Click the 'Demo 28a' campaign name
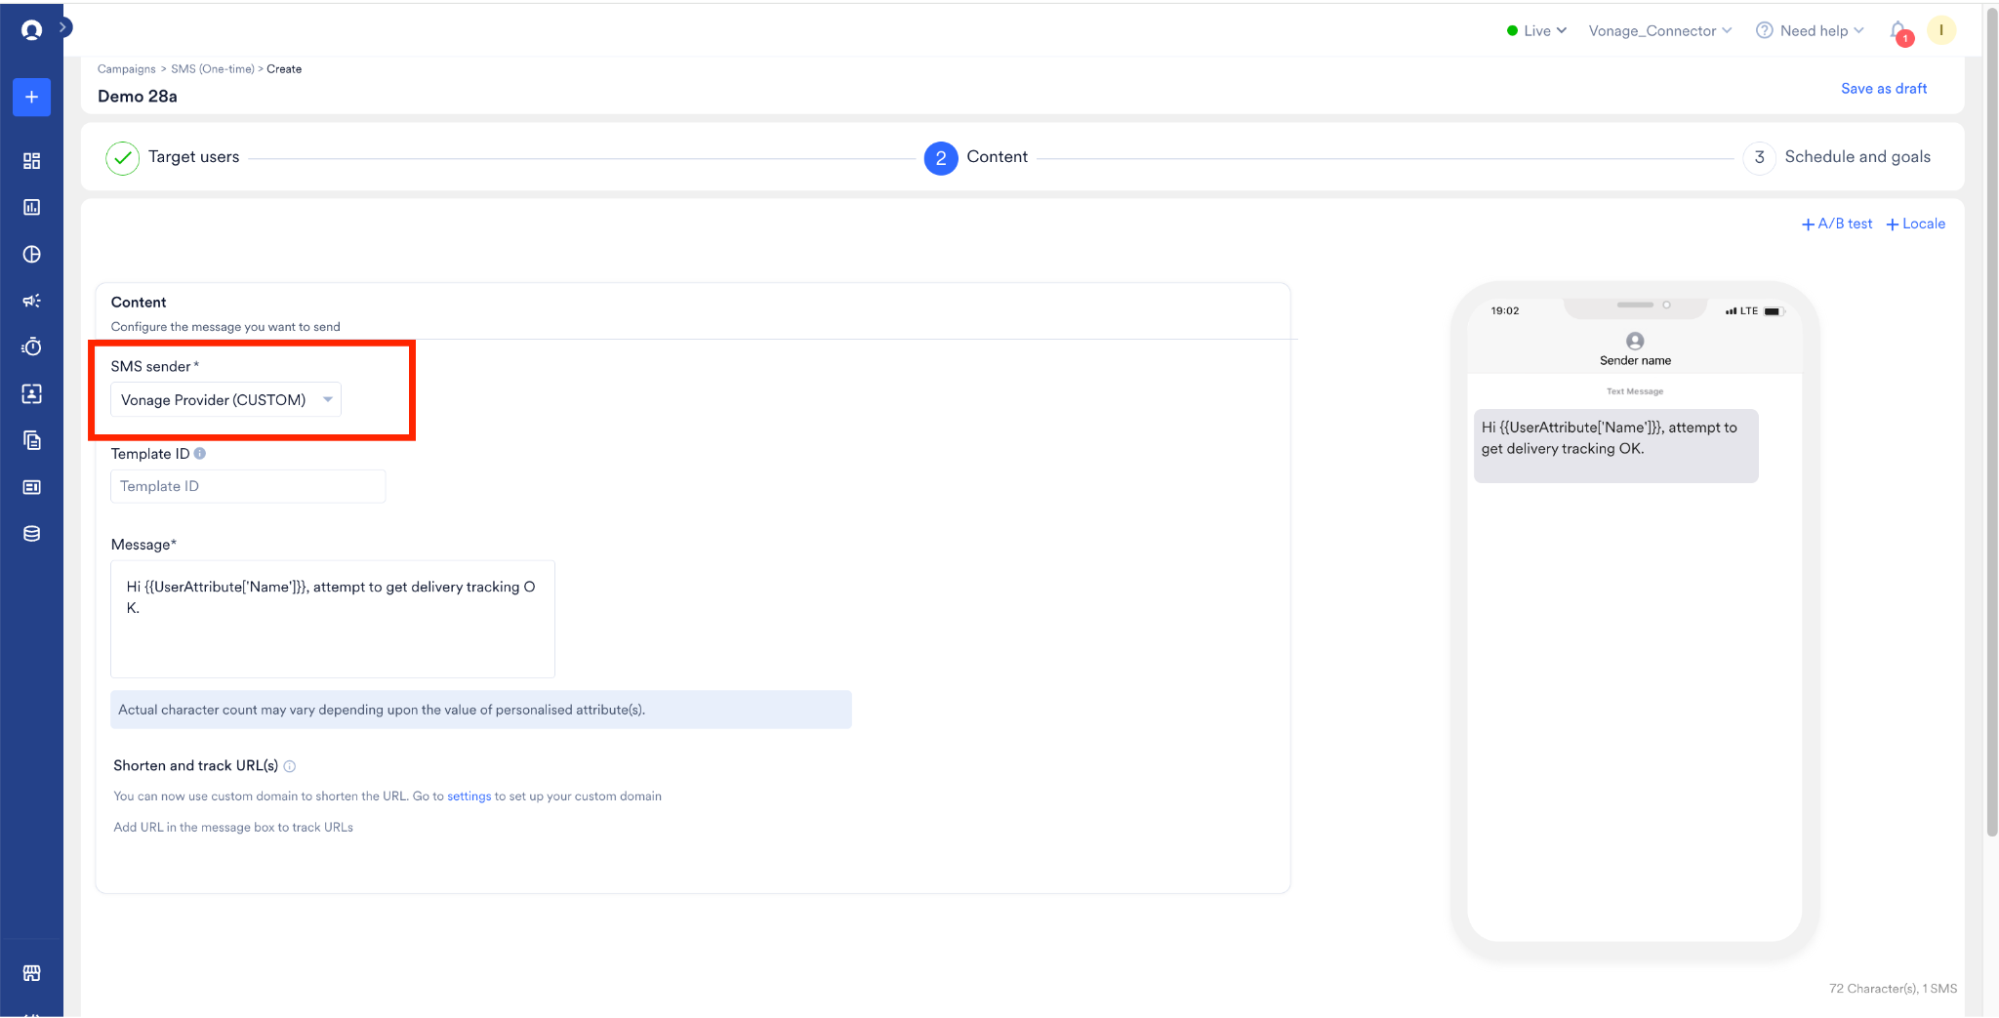The height and width of the screenshot is (1018, 1999). click(x=137, y=96)
